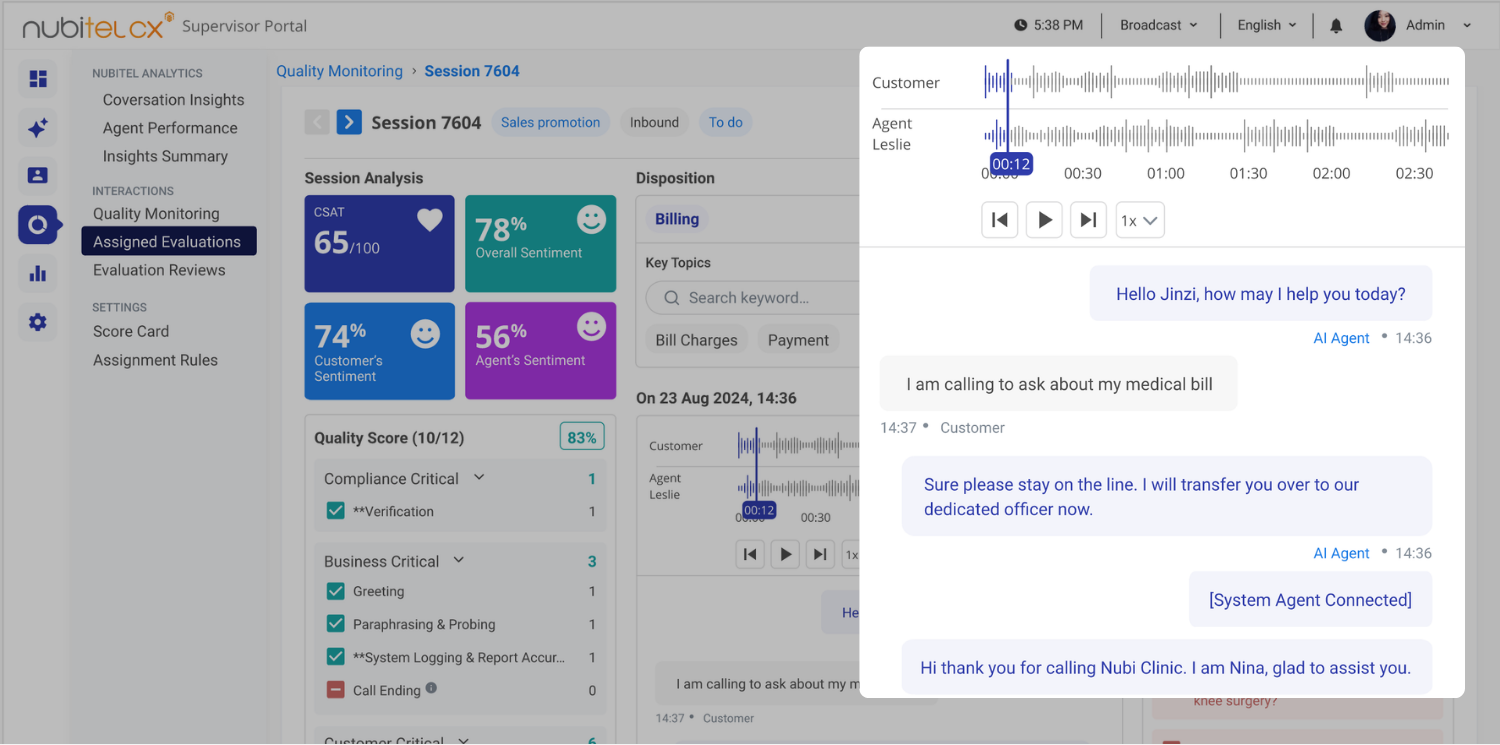The image size is (1500, 745).
Task: Open Evaluation Reviews menu item
Action: click(x=159, y=270)
